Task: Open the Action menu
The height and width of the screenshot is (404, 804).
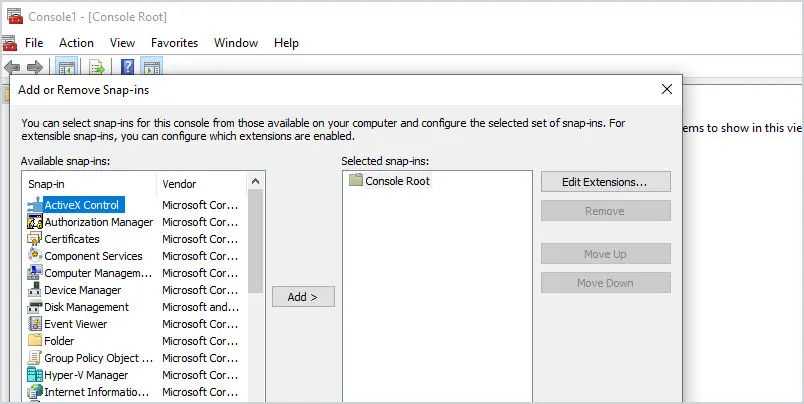Action: pos(76,43)
